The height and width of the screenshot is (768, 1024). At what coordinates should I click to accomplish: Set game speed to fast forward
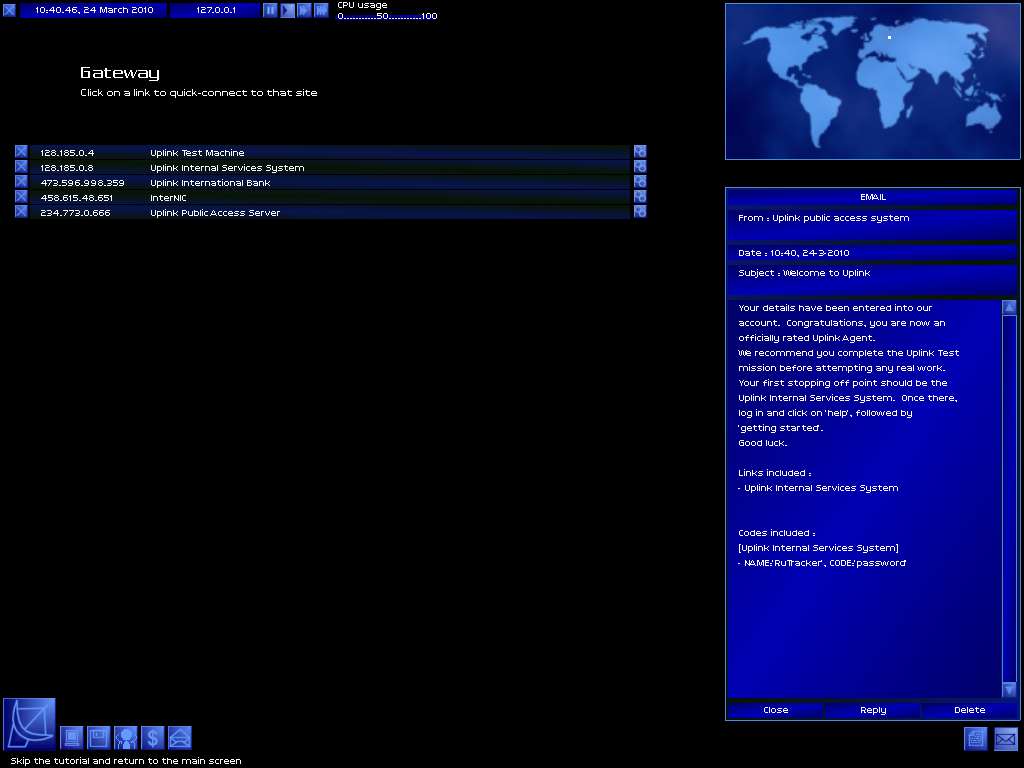coord(304,10)
